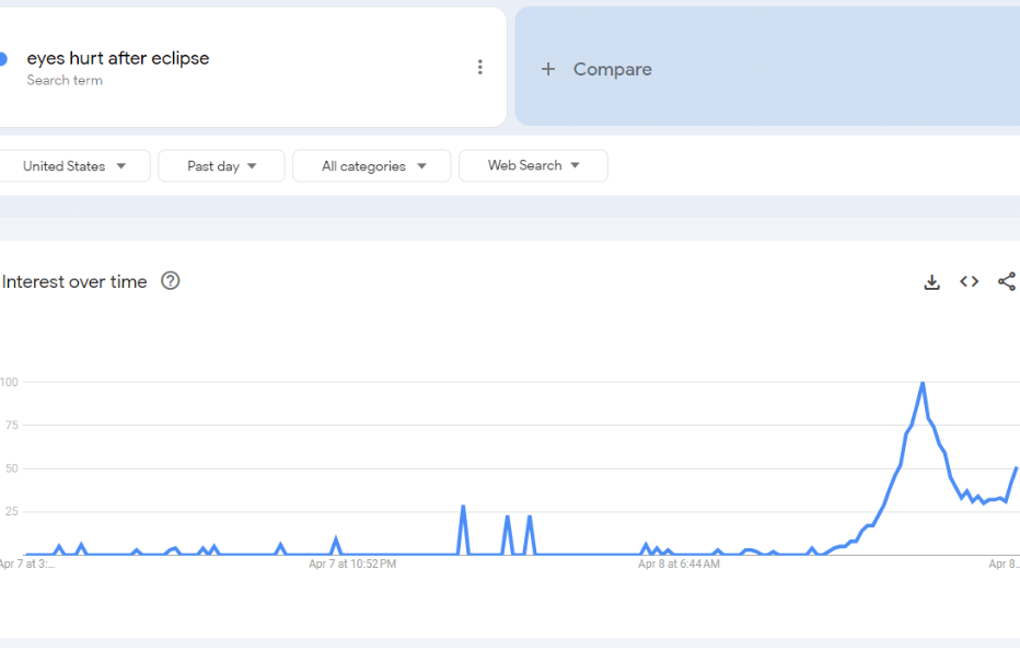Click the 'Interest over time' heading
The image size is (1020, 650).
pyautogui.click(x=75, y=282)
